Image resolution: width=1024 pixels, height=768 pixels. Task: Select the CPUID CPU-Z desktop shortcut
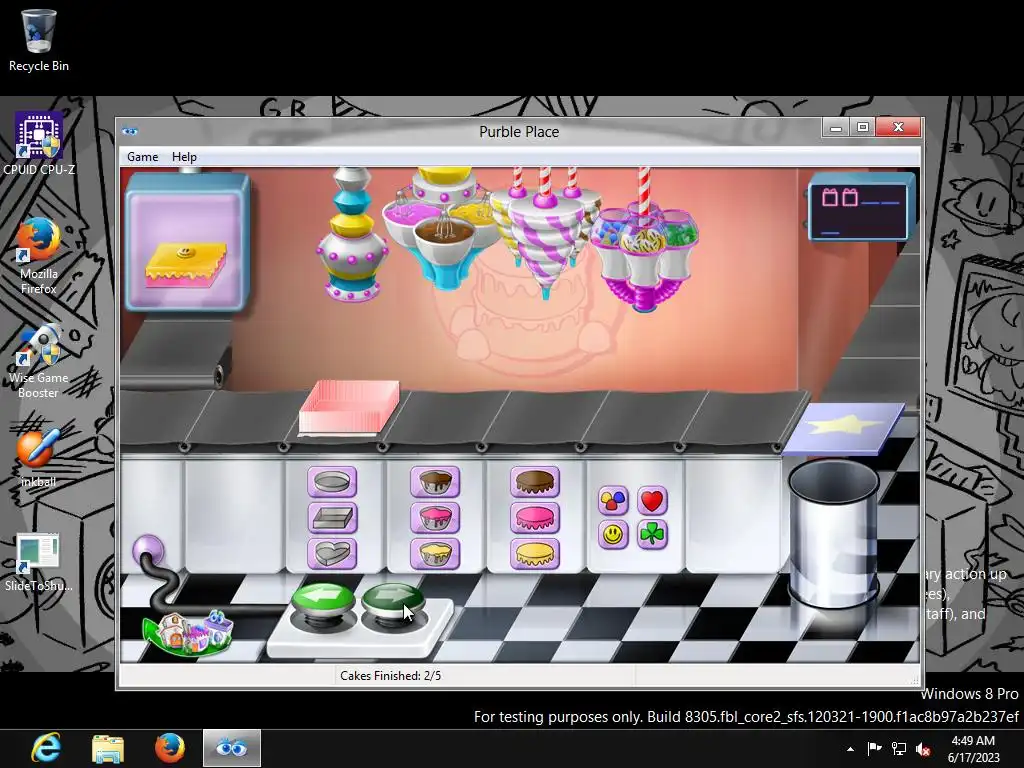[x=39, y=144]
